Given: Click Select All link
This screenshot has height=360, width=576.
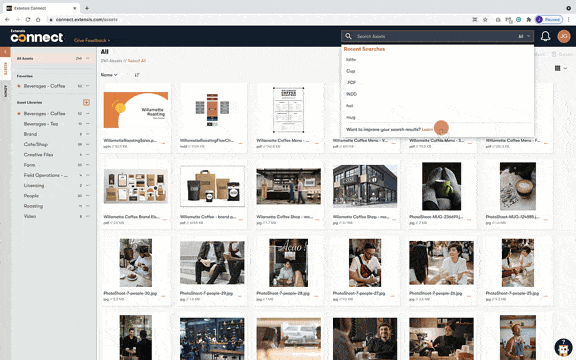Looking at the screenshot, I should pos(137,61).
